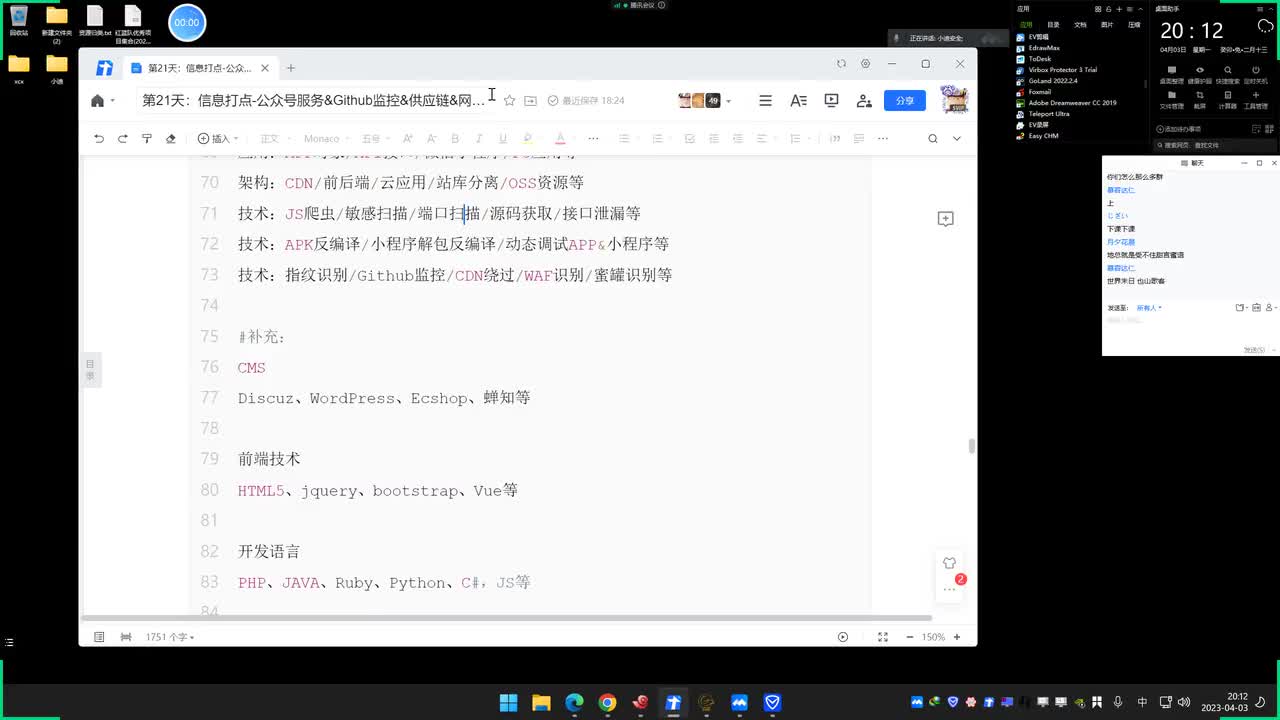Click the page view icon at bottom left
1280x720 pixels.
pyautogui.click(x=99, y=637)
